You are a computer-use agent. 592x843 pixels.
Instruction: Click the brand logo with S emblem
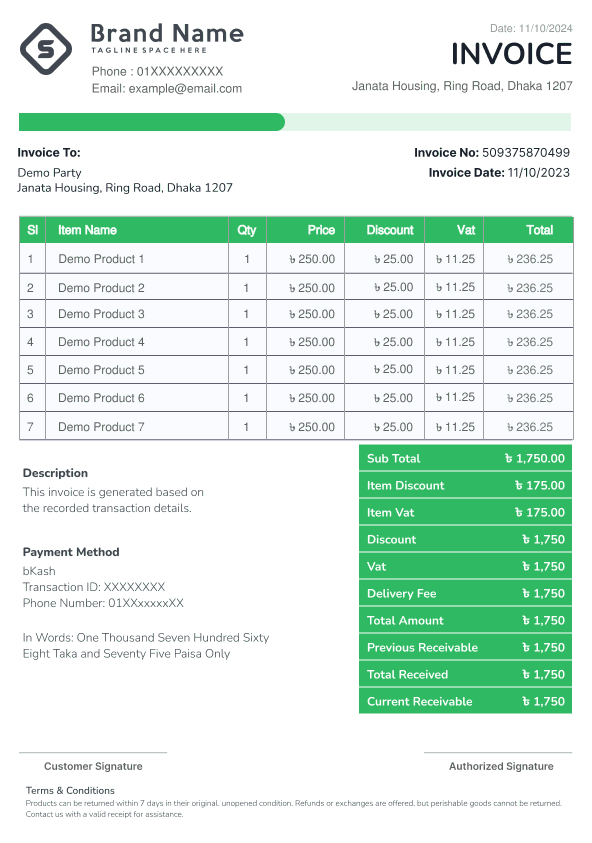pos(46,49)
